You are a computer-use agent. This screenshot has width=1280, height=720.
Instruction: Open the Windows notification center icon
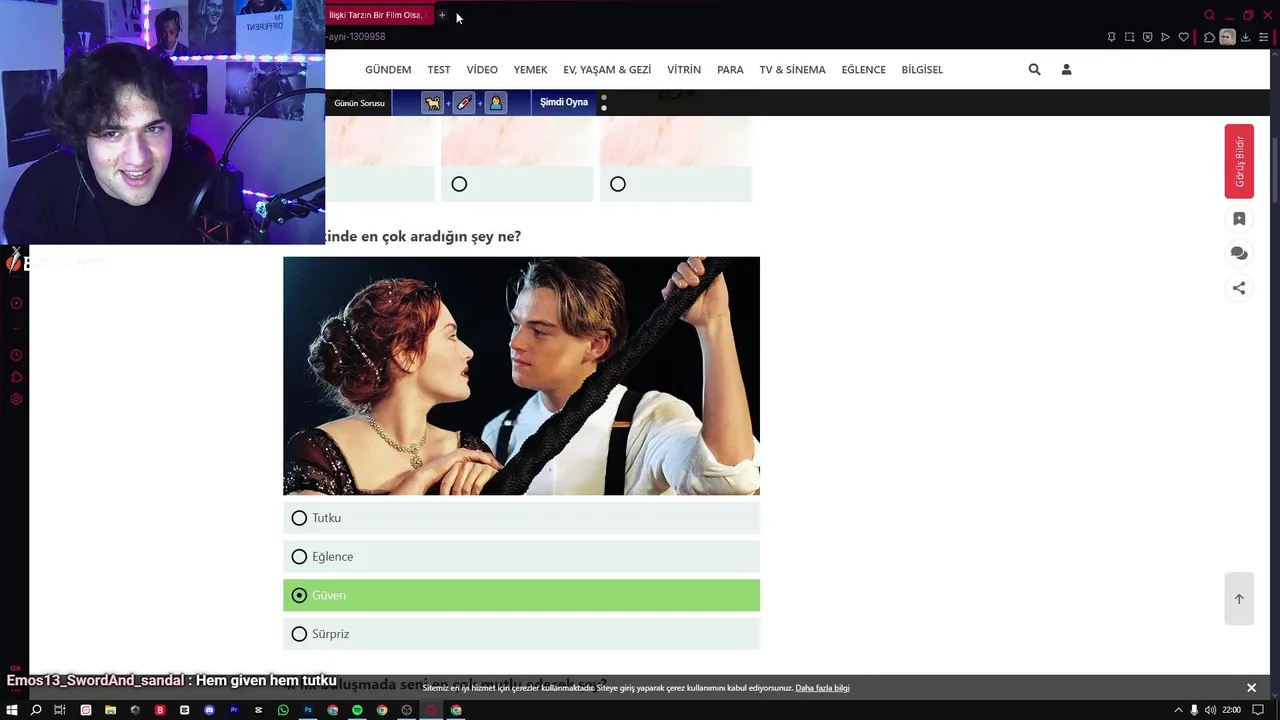(x=1259, y=710)
